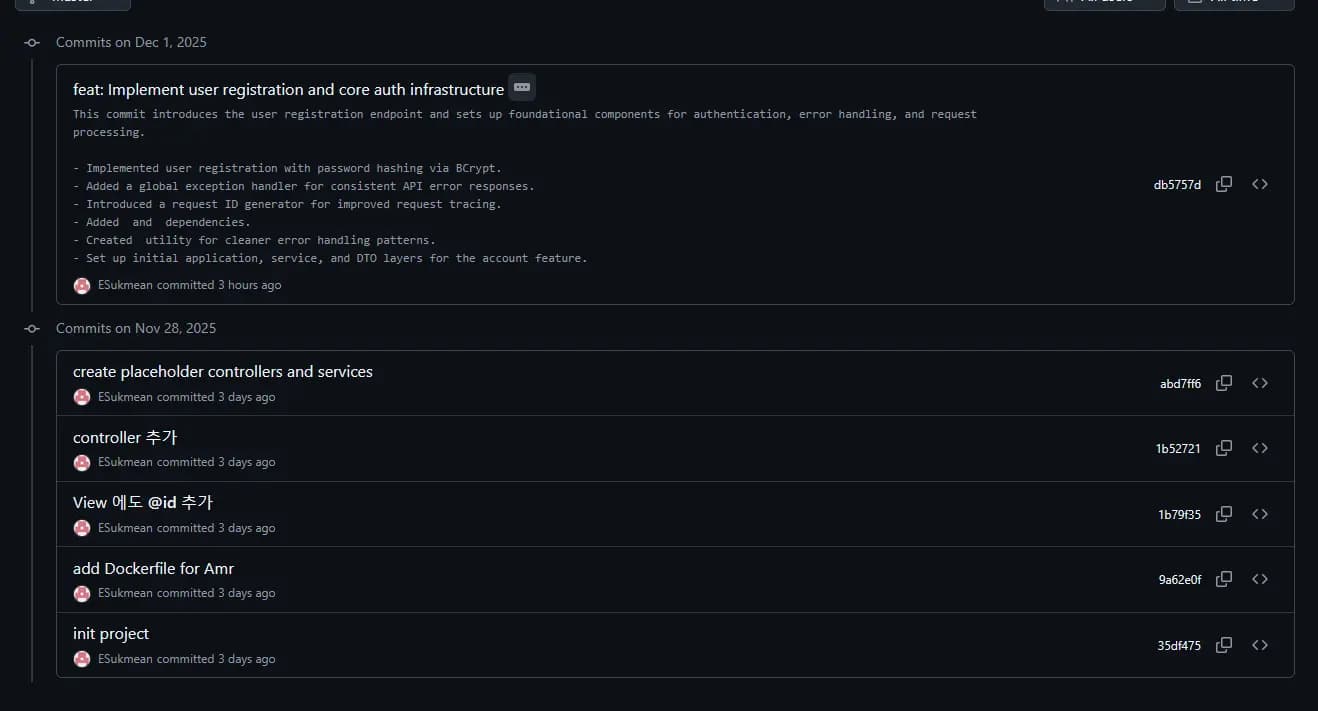The height and width of the screenshot is (711, 1318).
Task: Copy full SHA for commit db5757d
Action: 1223,184
